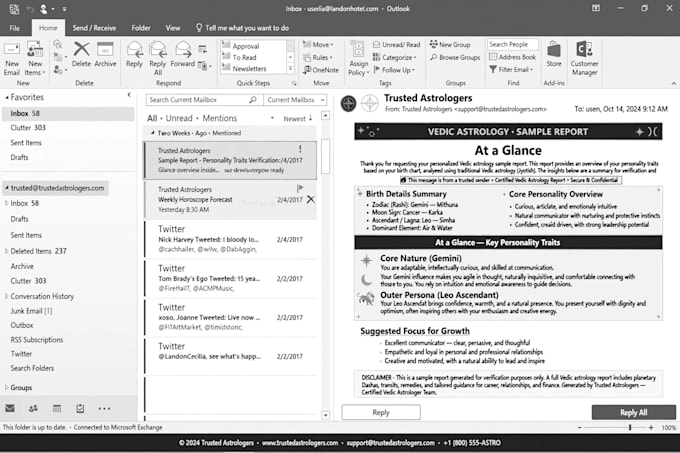Delete the selected message
The width and height of the screenshot is (680, 453).
81,55
